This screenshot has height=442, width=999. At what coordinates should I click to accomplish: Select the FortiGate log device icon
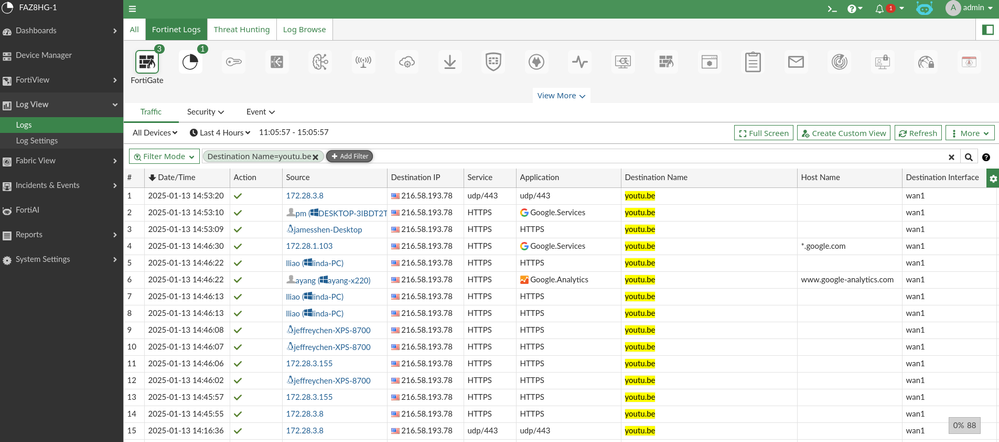pyautogui.click(x=147, y=62)
